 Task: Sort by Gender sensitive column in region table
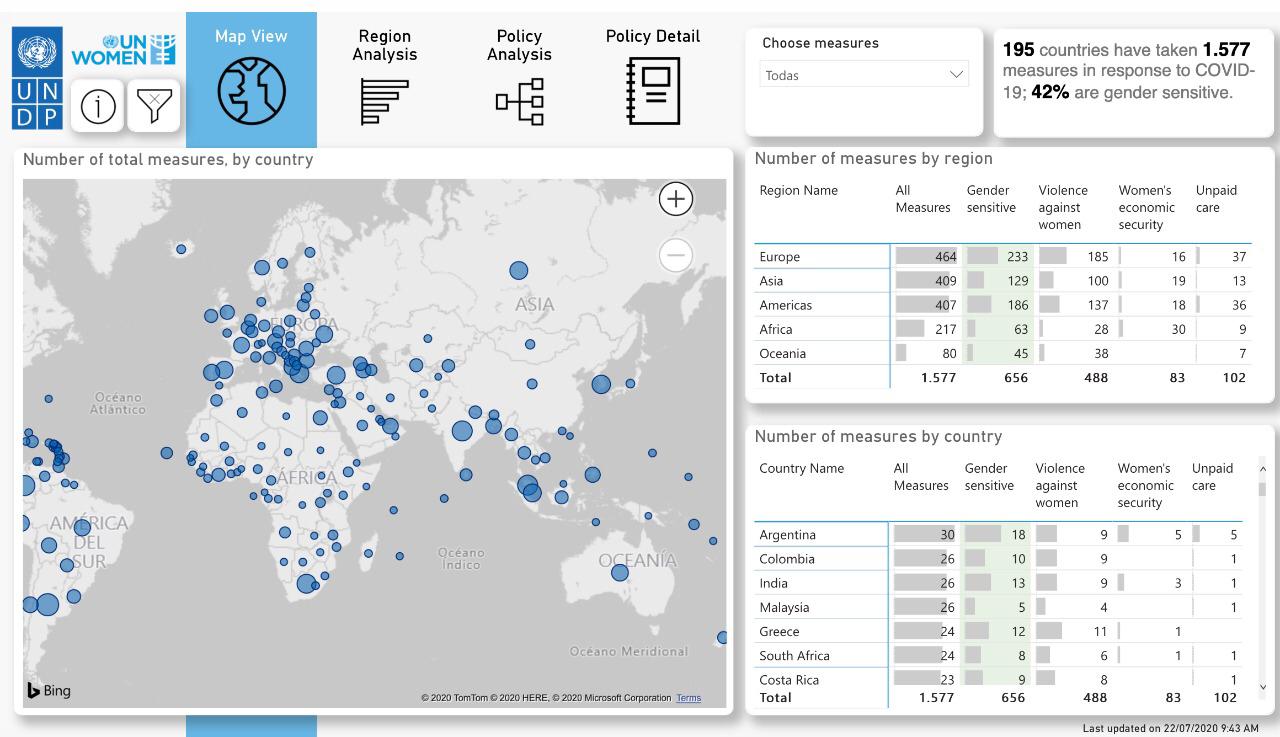pos(991,199)
